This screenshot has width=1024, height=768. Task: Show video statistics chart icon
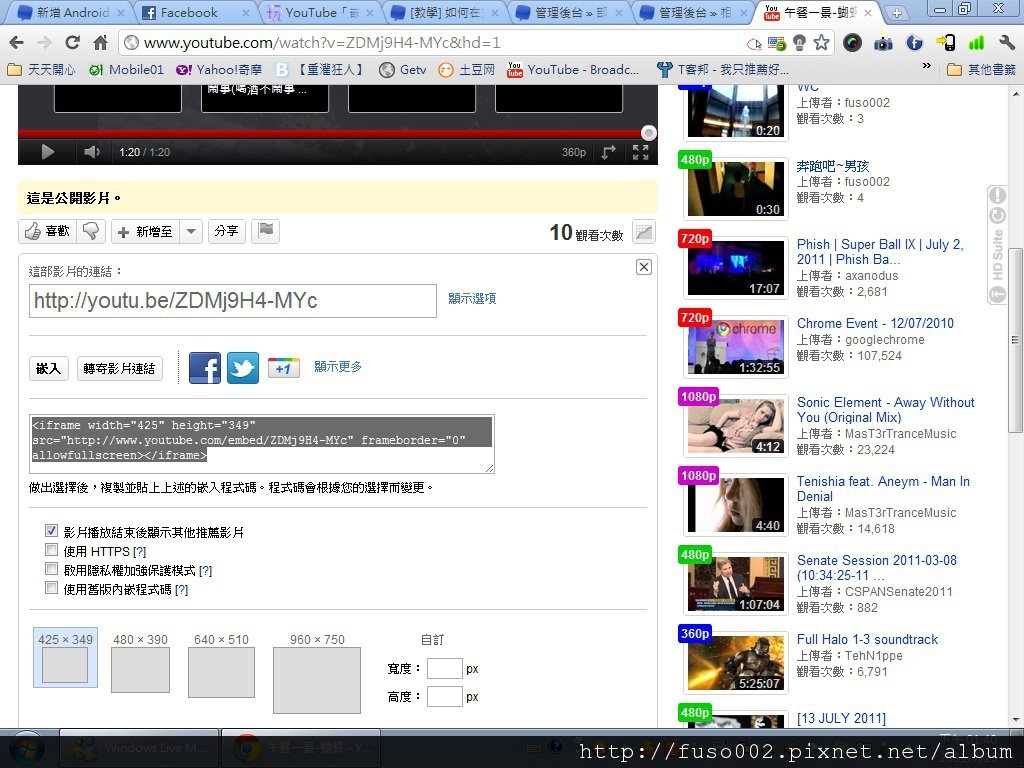pyautogui.click(x=644, y=232)
